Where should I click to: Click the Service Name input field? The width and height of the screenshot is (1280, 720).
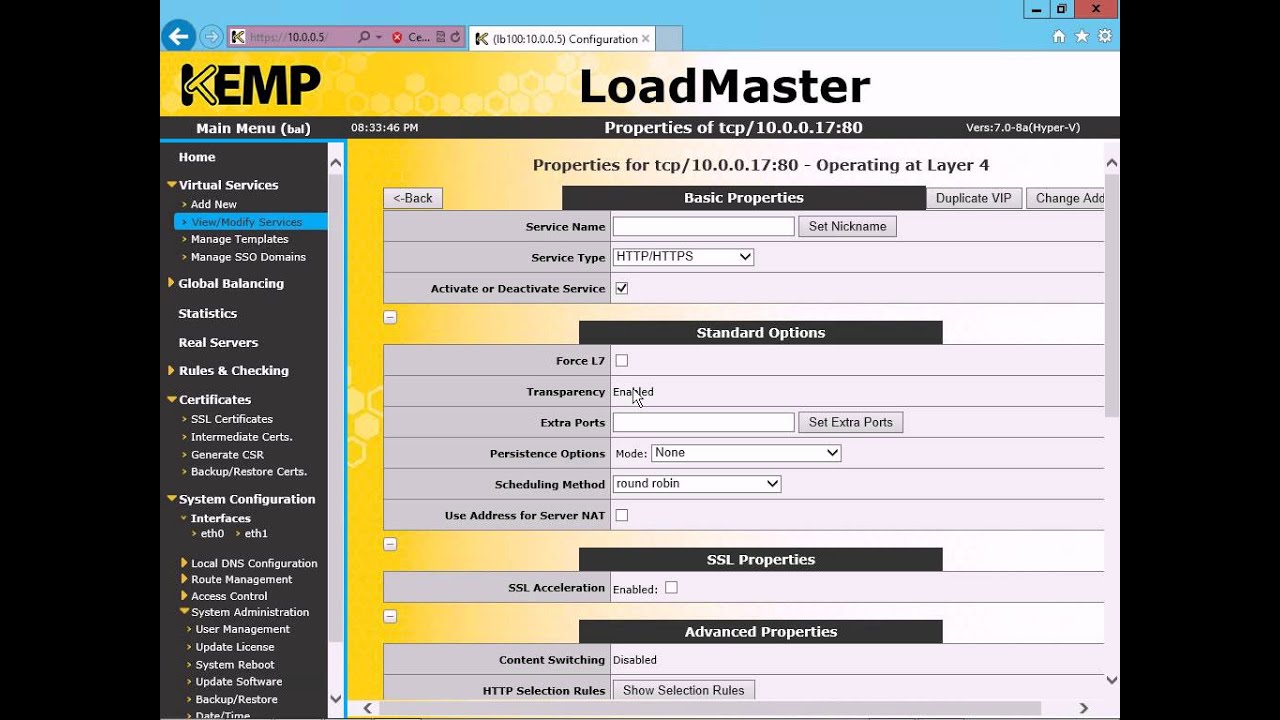[703, 226]
